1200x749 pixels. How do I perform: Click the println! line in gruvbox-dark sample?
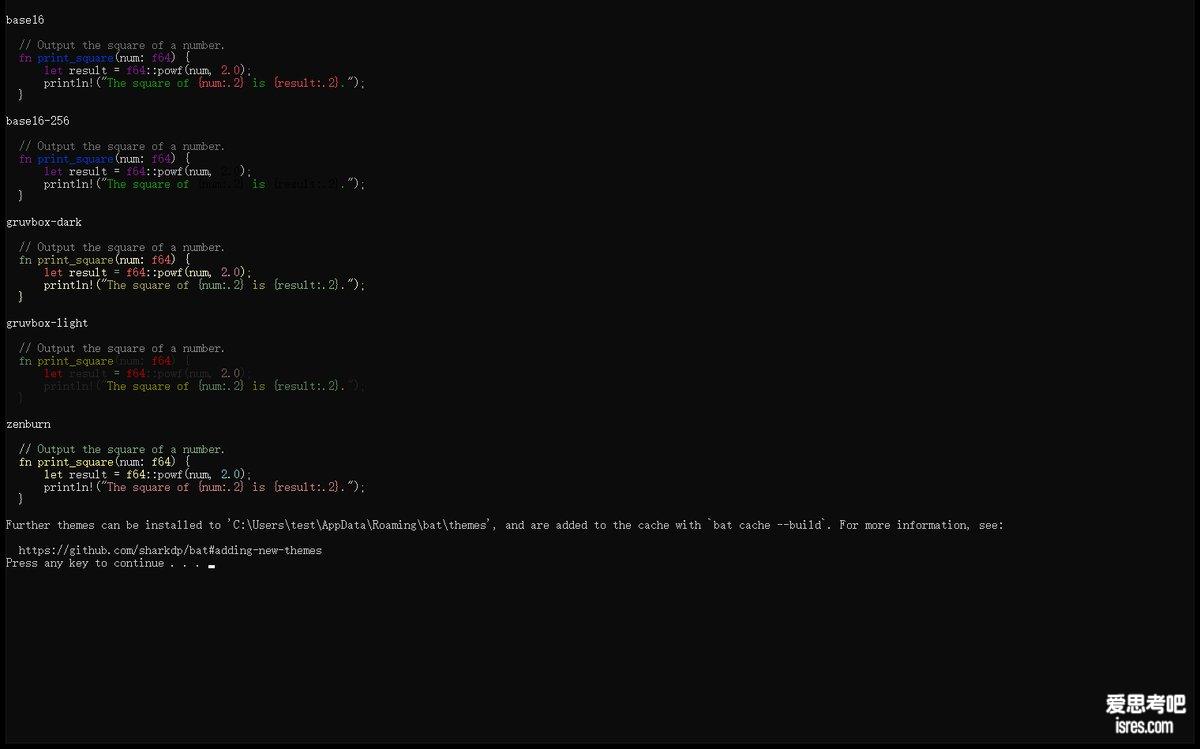pyautogui.click(x=204, y=285)
